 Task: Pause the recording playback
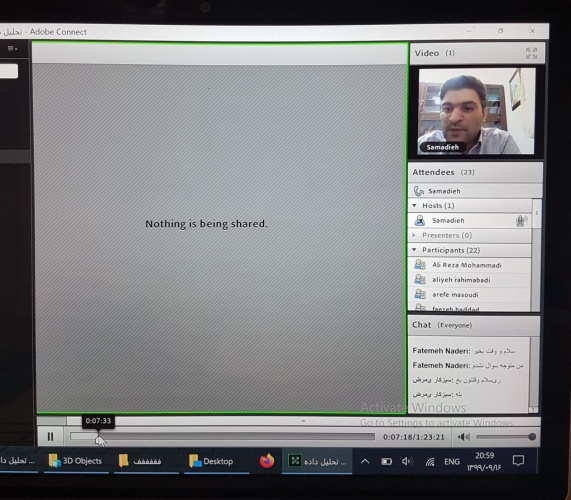50,436
